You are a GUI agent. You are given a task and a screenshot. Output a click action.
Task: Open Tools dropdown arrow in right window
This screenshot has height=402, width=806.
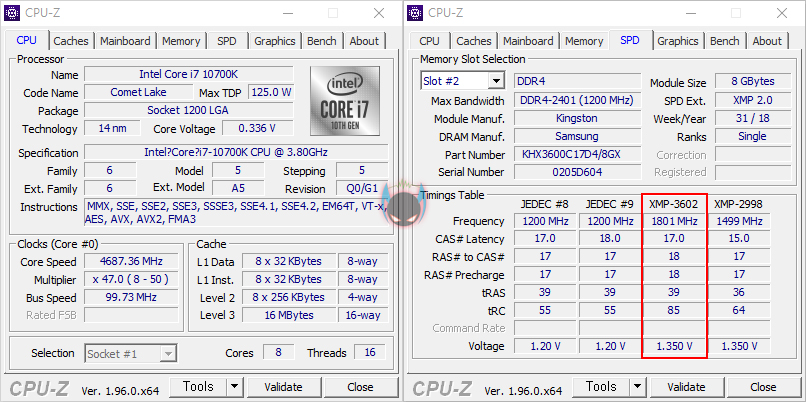tap(637, 387)
